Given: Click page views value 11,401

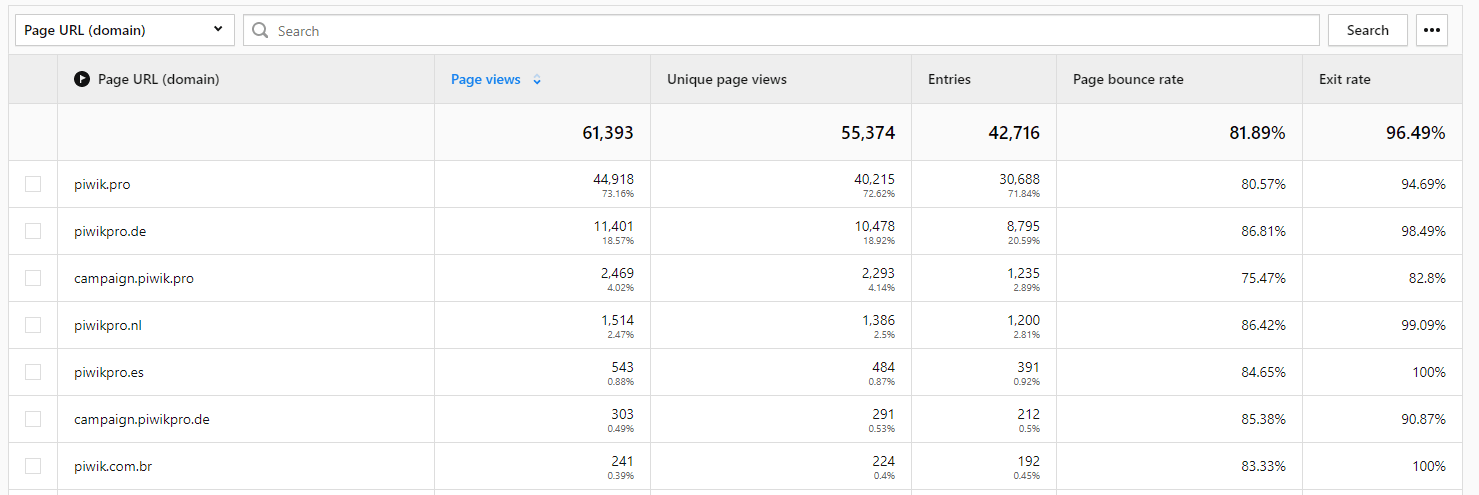Looking at the screenshot, I should coord(614,226).
